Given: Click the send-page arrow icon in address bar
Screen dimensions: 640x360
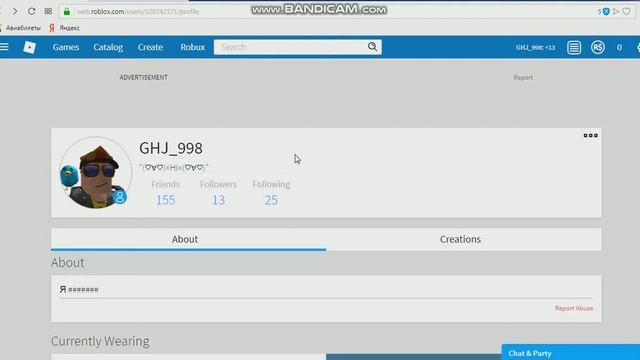Looking at the screenshot, I should pos(616,11).
